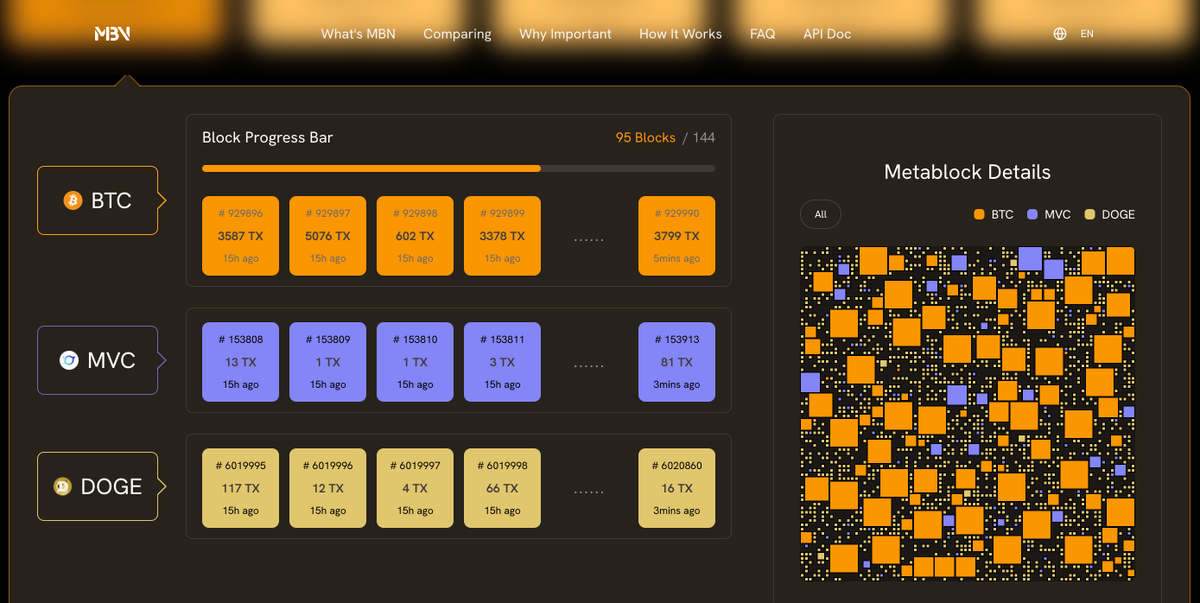Click the DOGE row ellipsis dots
This screenshot has width=1200, height=603.
pos(589,492)
